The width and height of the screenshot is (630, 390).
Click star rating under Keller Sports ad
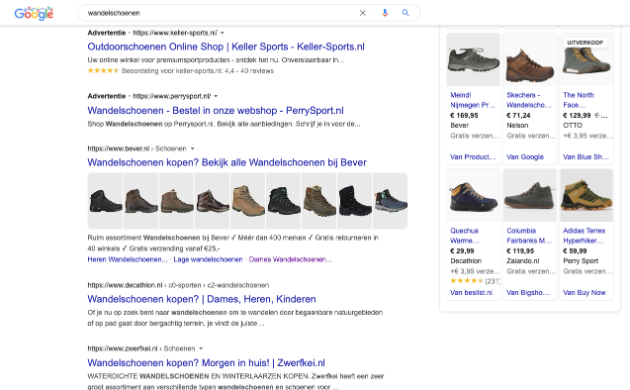tap(103, 71)
